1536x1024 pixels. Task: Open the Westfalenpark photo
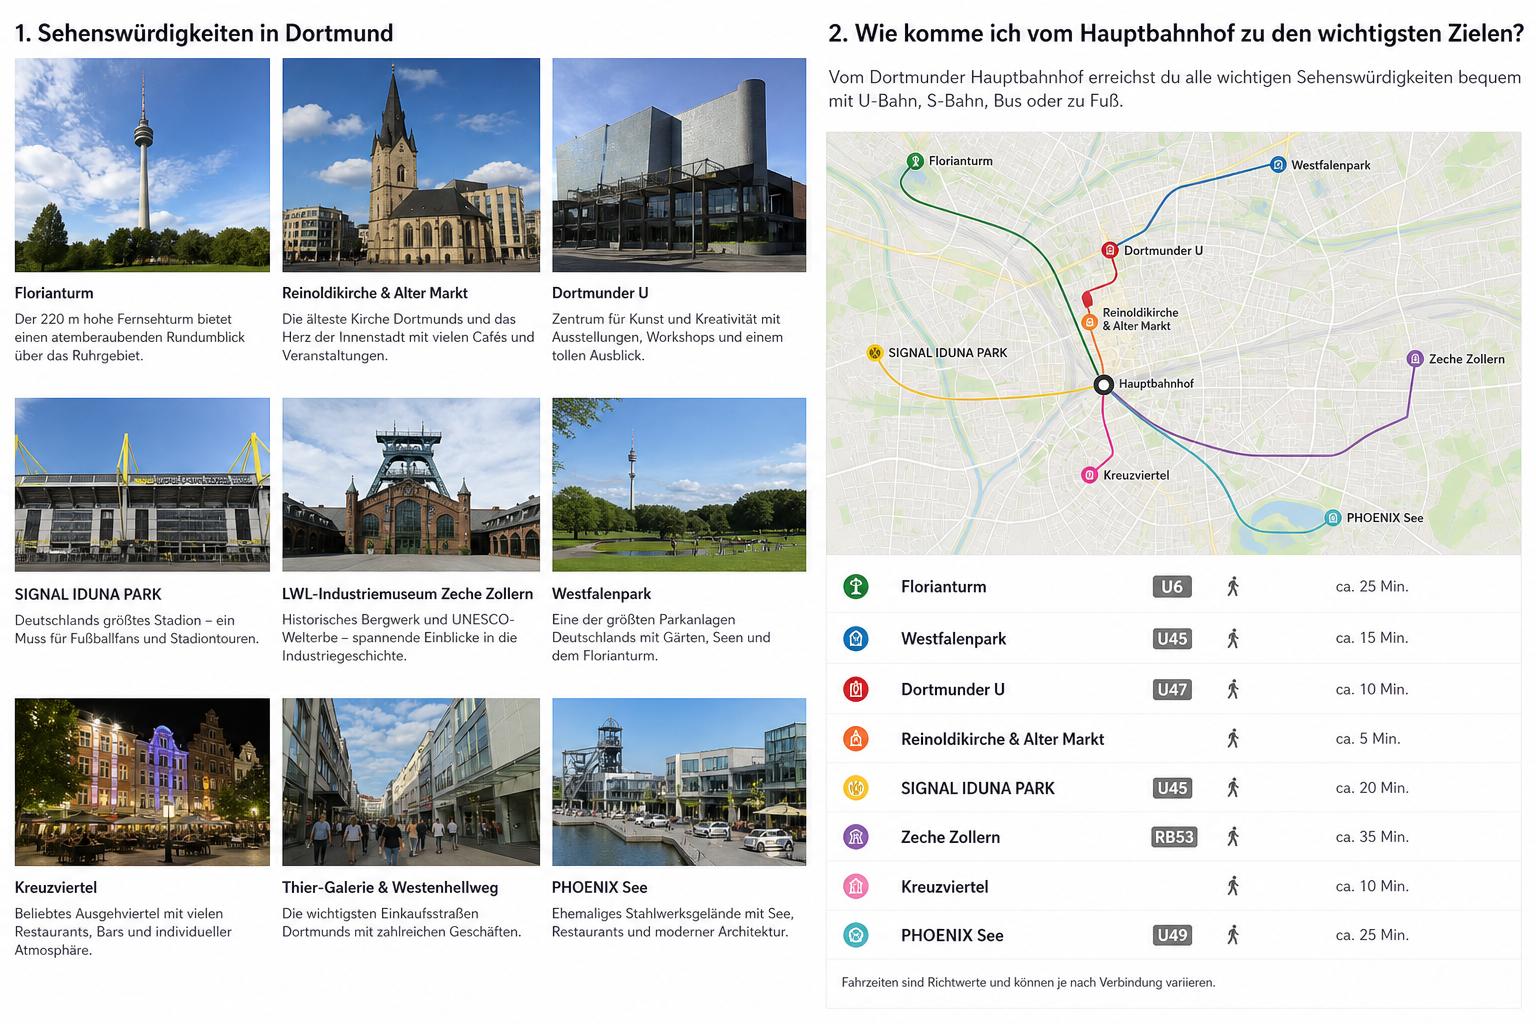[679, 485]
